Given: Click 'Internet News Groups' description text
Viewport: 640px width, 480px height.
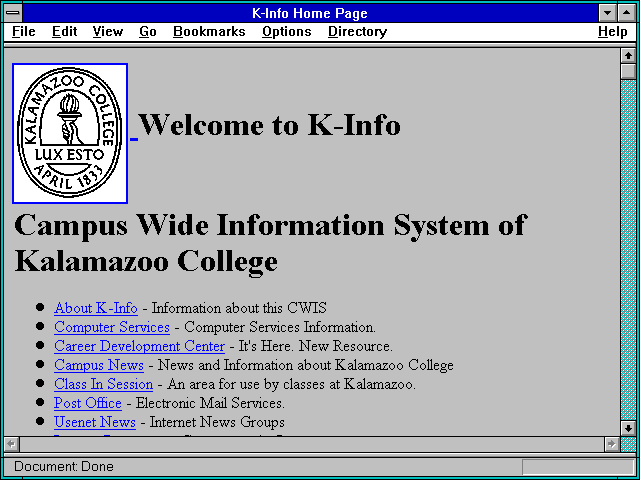Looking at the screenshot, I should coord(217,422).
